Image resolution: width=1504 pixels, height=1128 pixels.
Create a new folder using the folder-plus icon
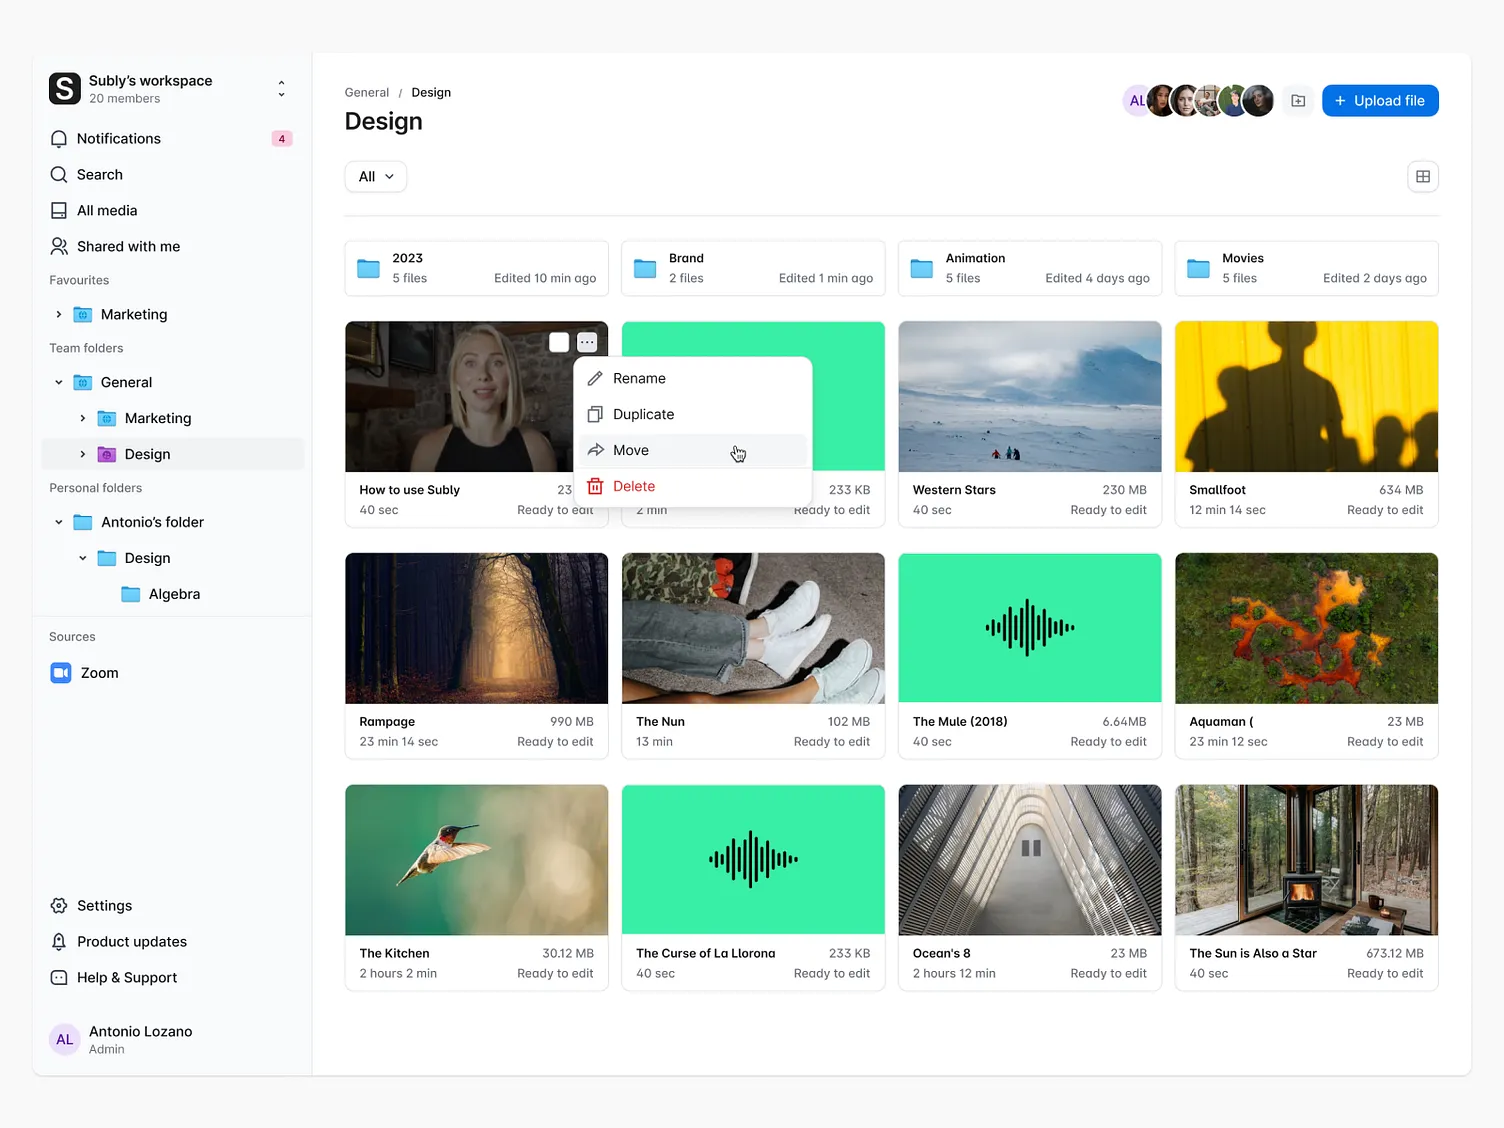(x=1297, y=100)
